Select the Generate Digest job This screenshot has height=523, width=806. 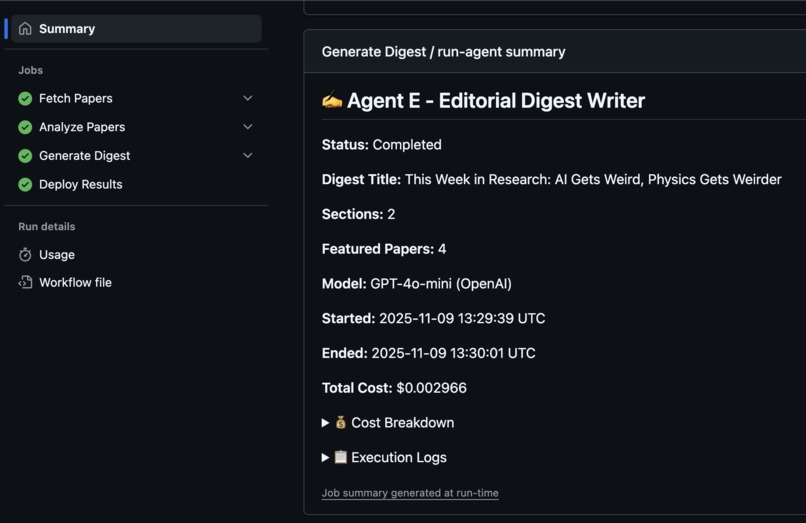point(84,156)
